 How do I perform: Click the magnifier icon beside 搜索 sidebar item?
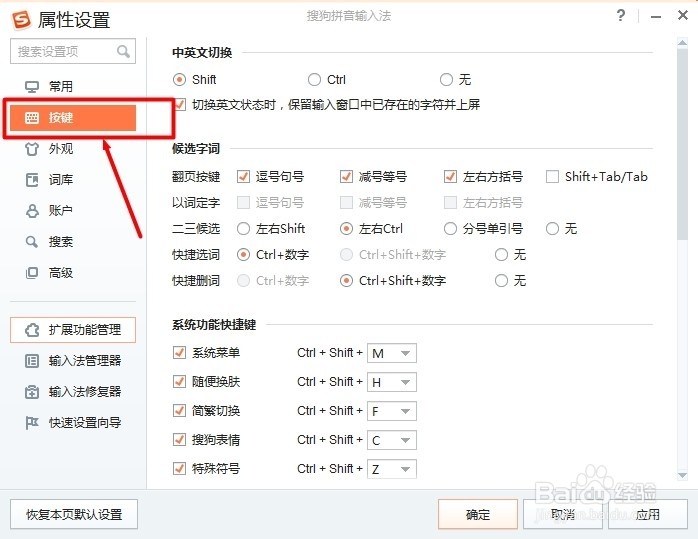coord(32,242)
